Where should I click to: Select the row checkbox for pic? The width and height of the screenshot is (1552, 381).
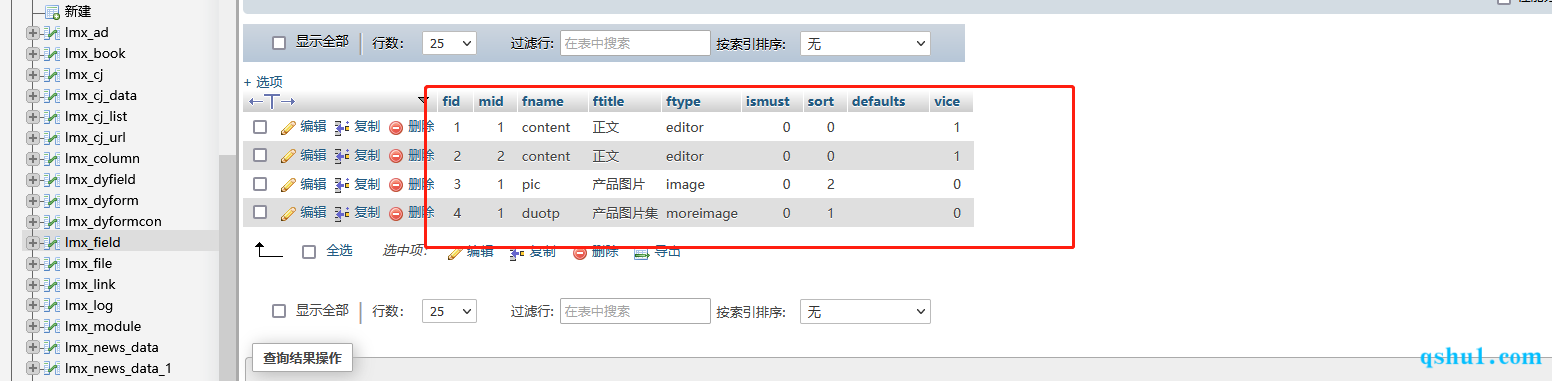(x=260, y=184)
